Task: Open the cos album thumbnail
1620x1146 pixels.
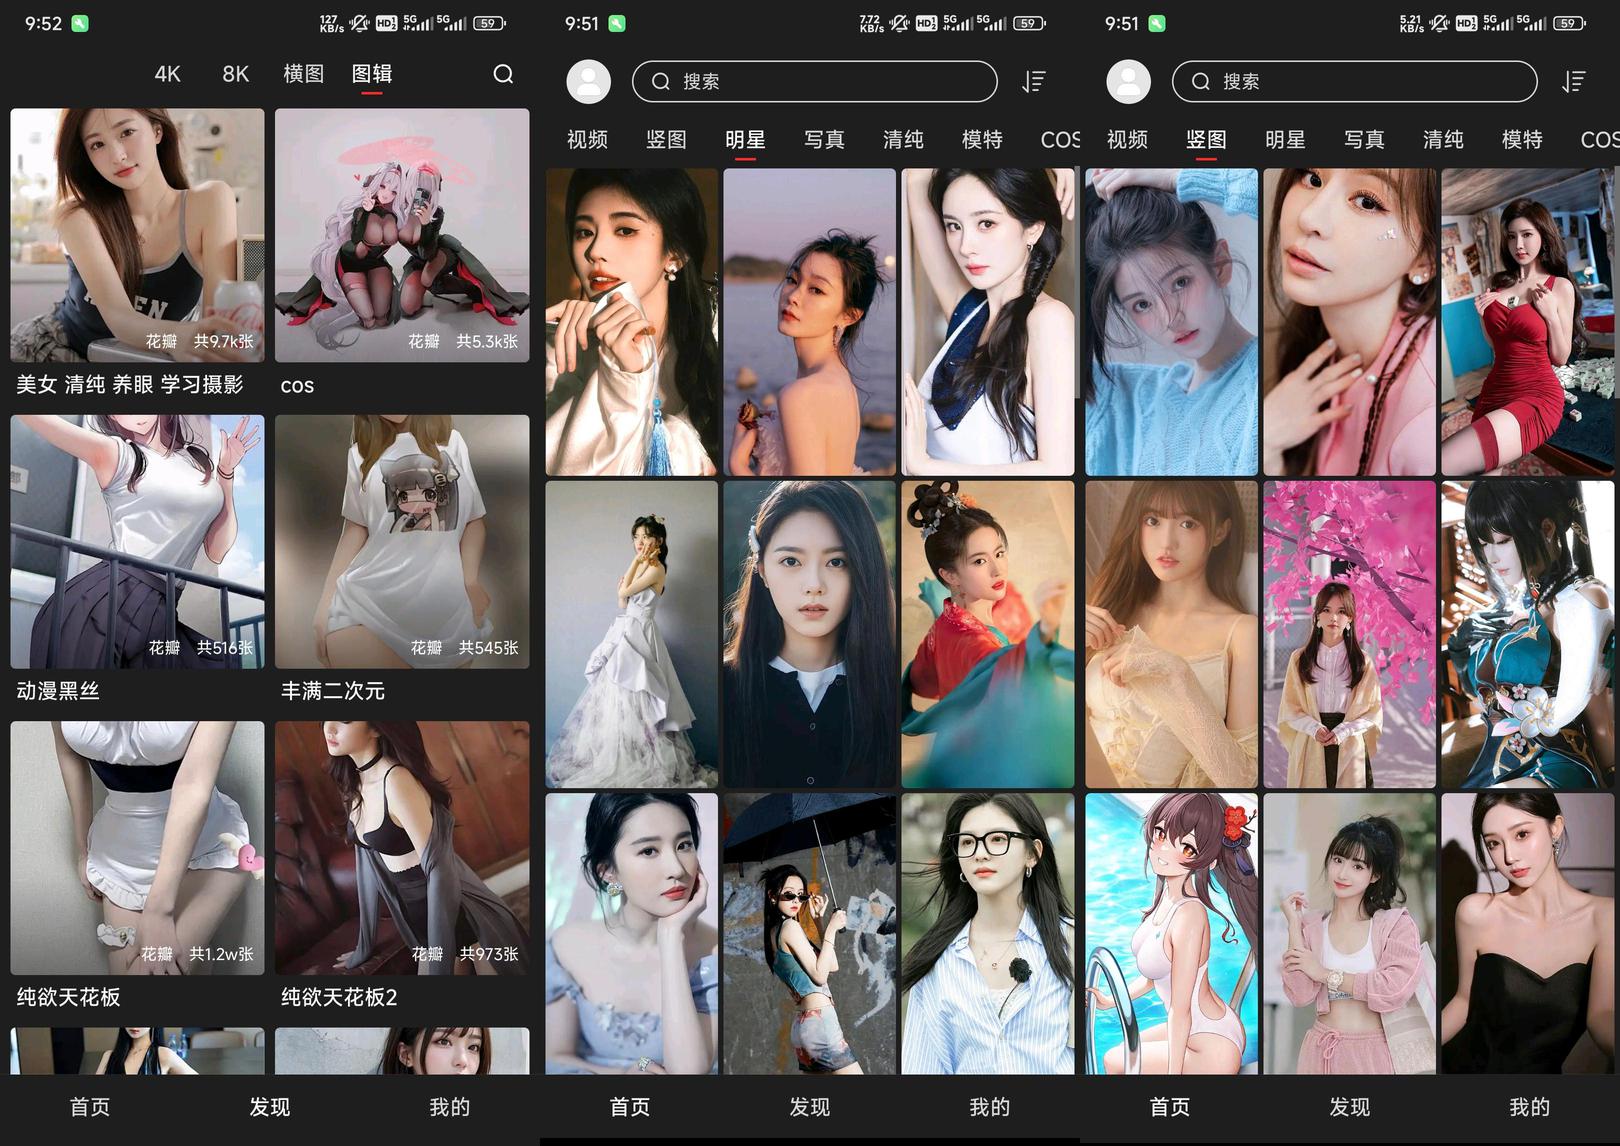Action: point(402,235)
